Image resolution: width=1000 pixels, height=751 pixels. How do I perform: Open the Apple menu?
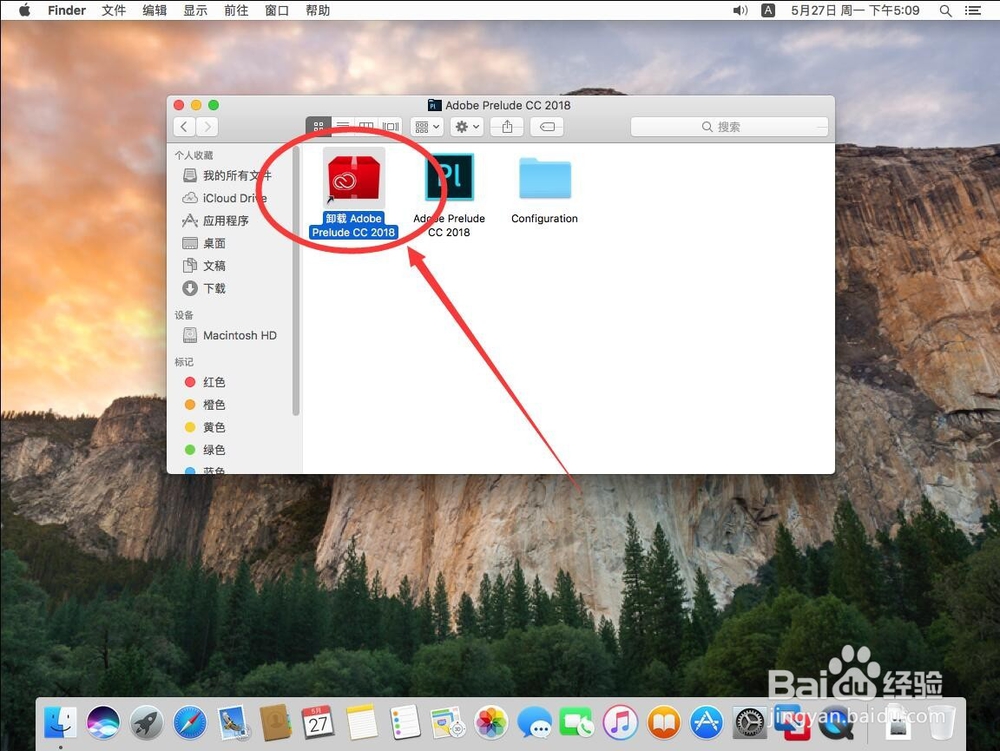[24, 10]
